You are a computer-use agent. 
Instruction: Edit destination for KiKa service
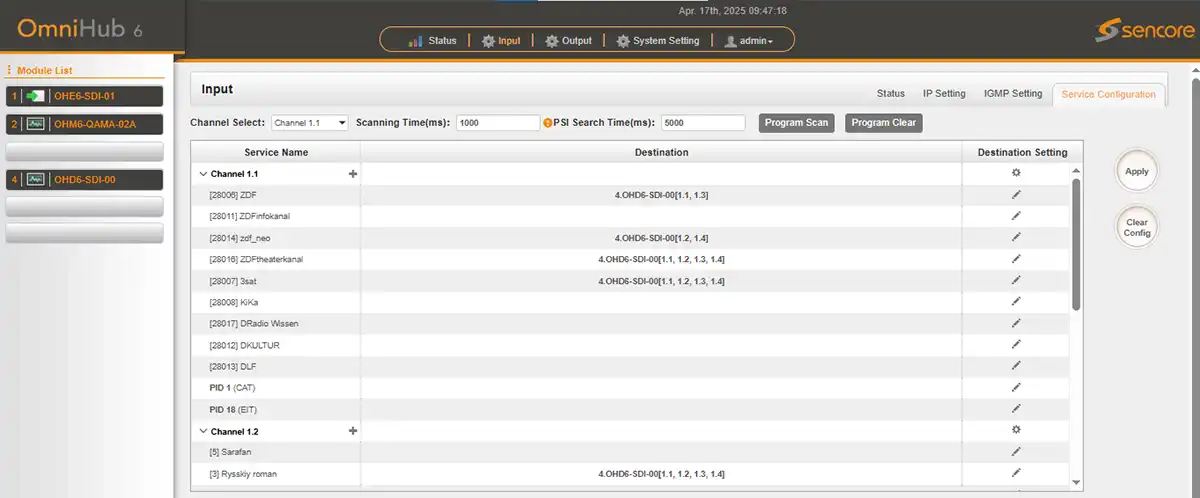click(1016, 302)
